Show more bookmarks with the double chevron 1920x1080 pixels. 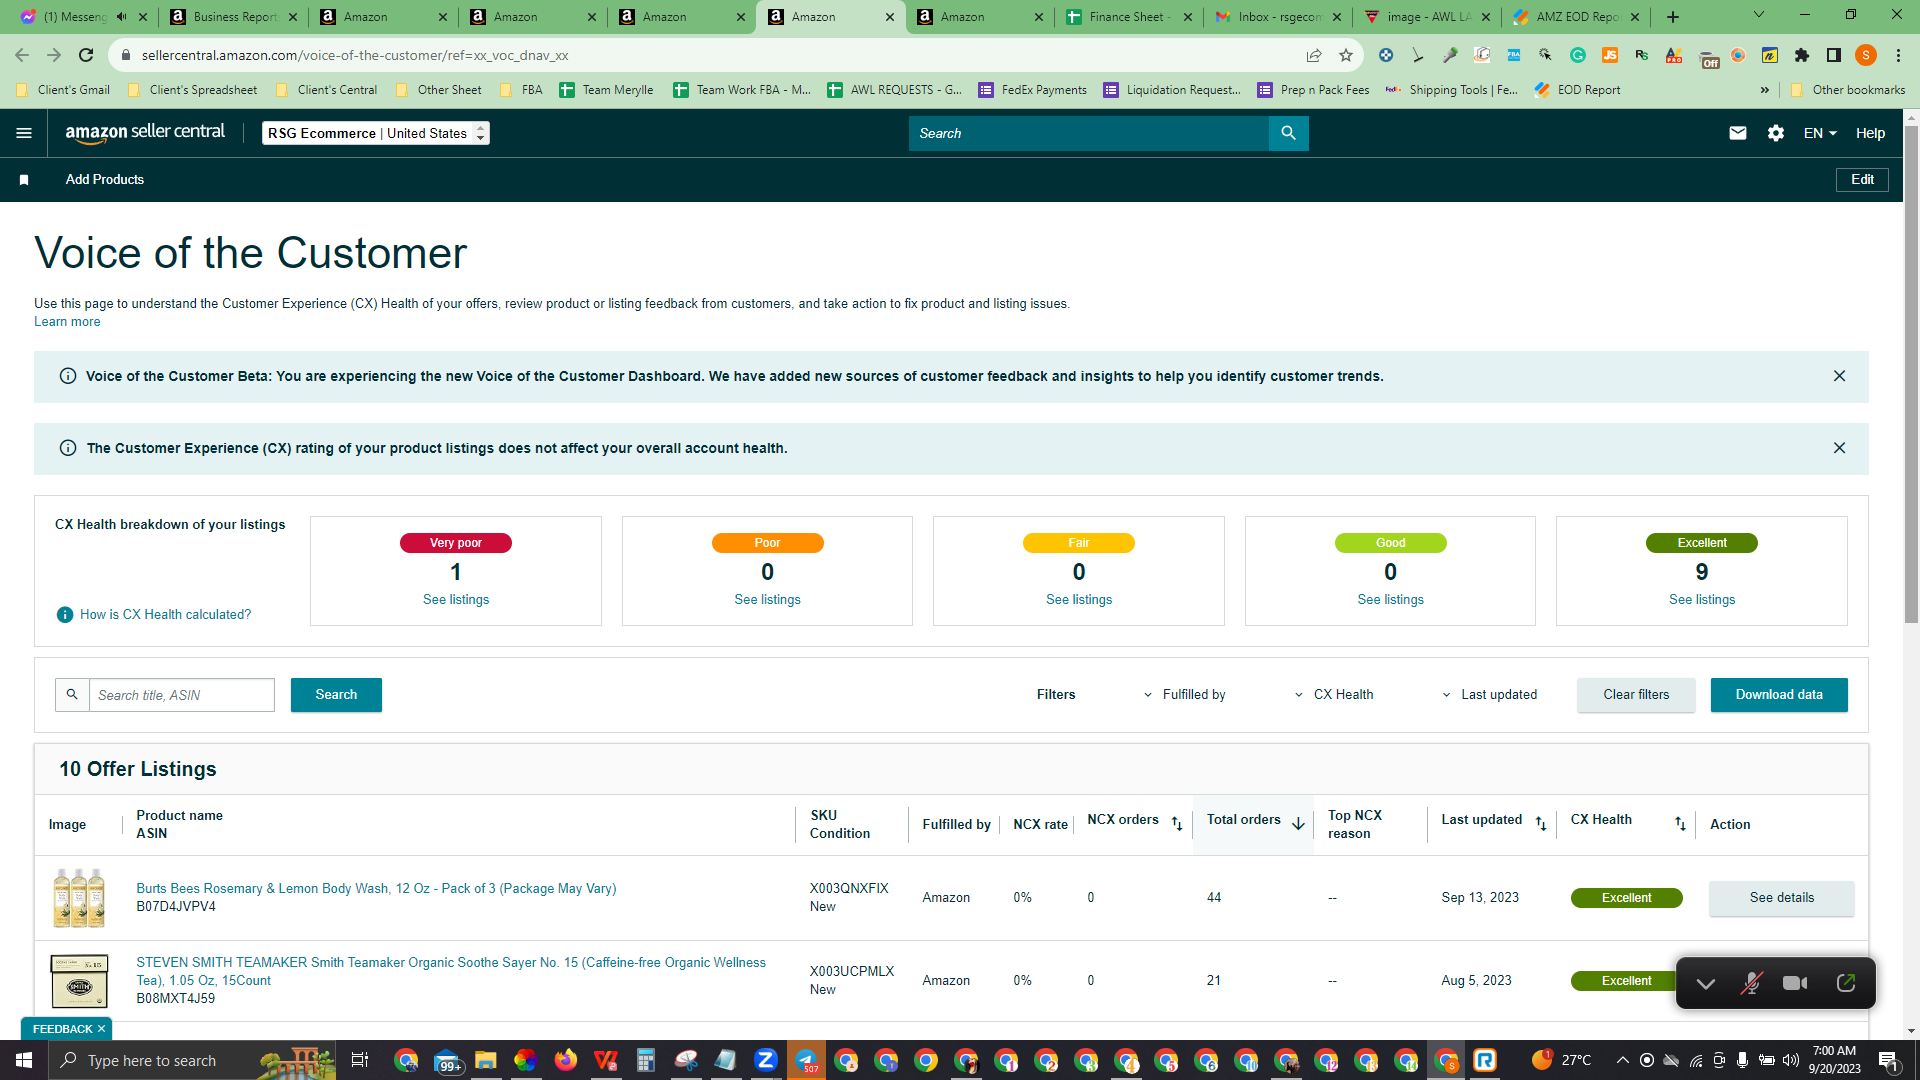coord(1765,90)
